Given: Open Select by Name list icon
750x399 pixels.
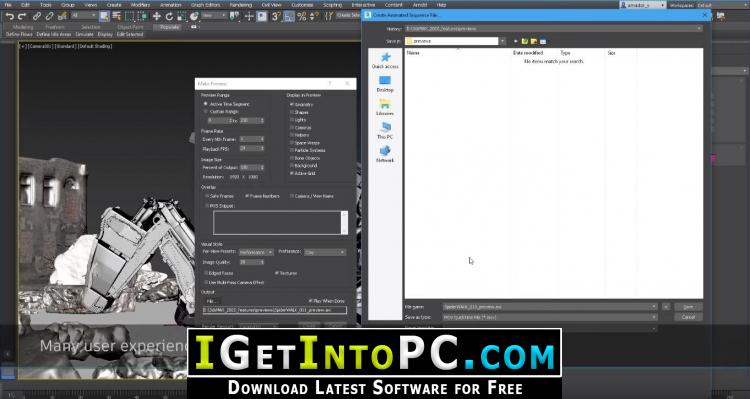Looking at the screenshot, I should [116, 16].
